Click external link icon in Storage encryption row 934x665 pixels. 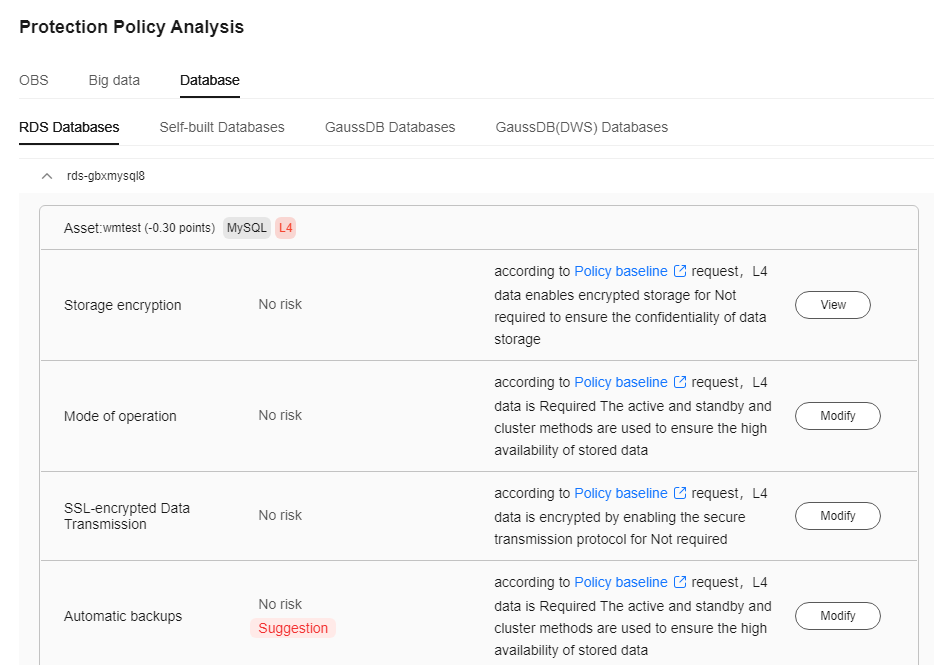680,272
